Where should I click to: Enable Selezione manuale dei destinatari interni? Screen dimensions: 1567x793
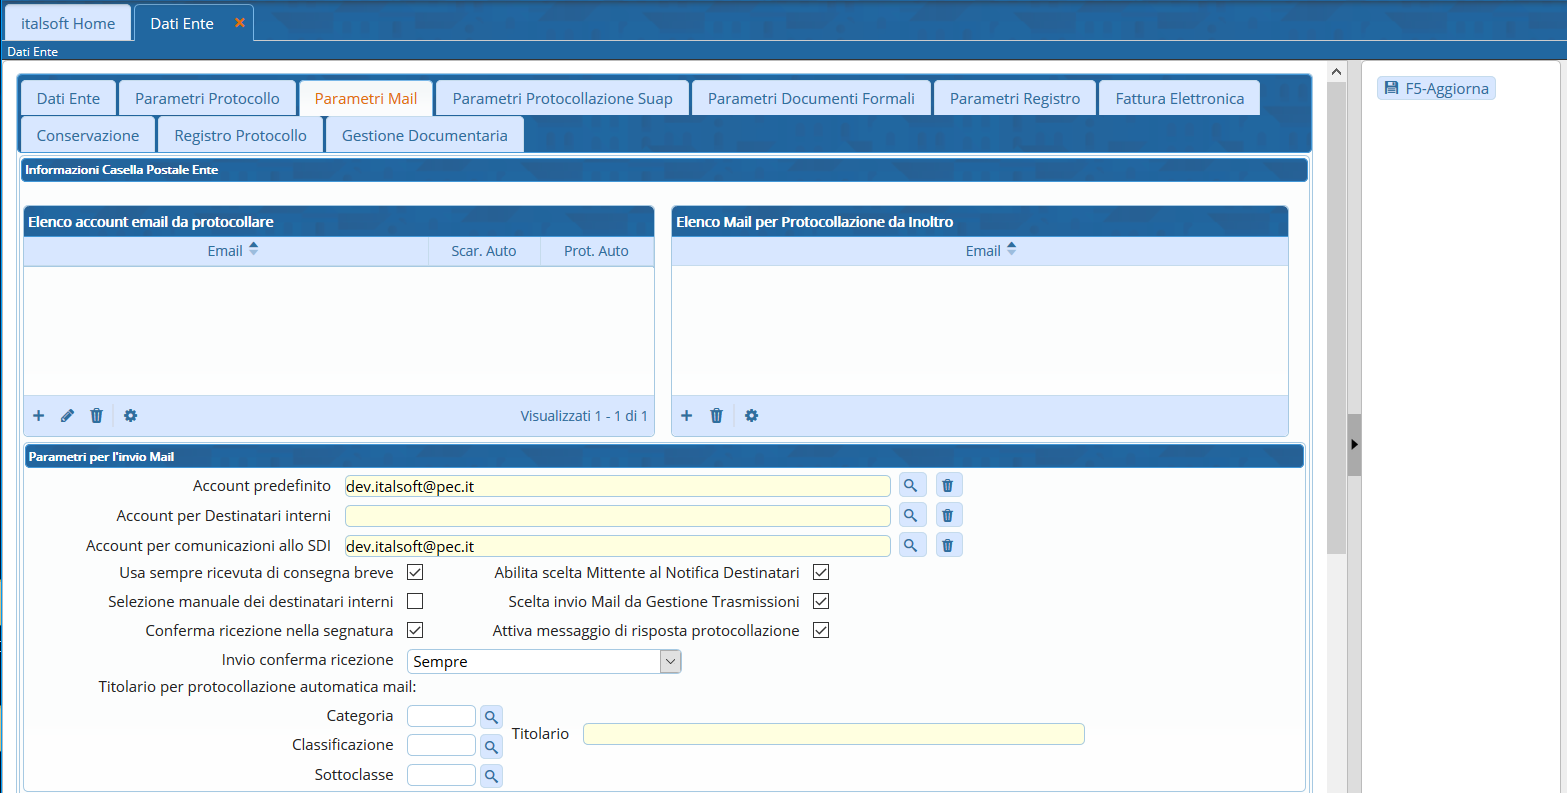[x=415, y=602]
